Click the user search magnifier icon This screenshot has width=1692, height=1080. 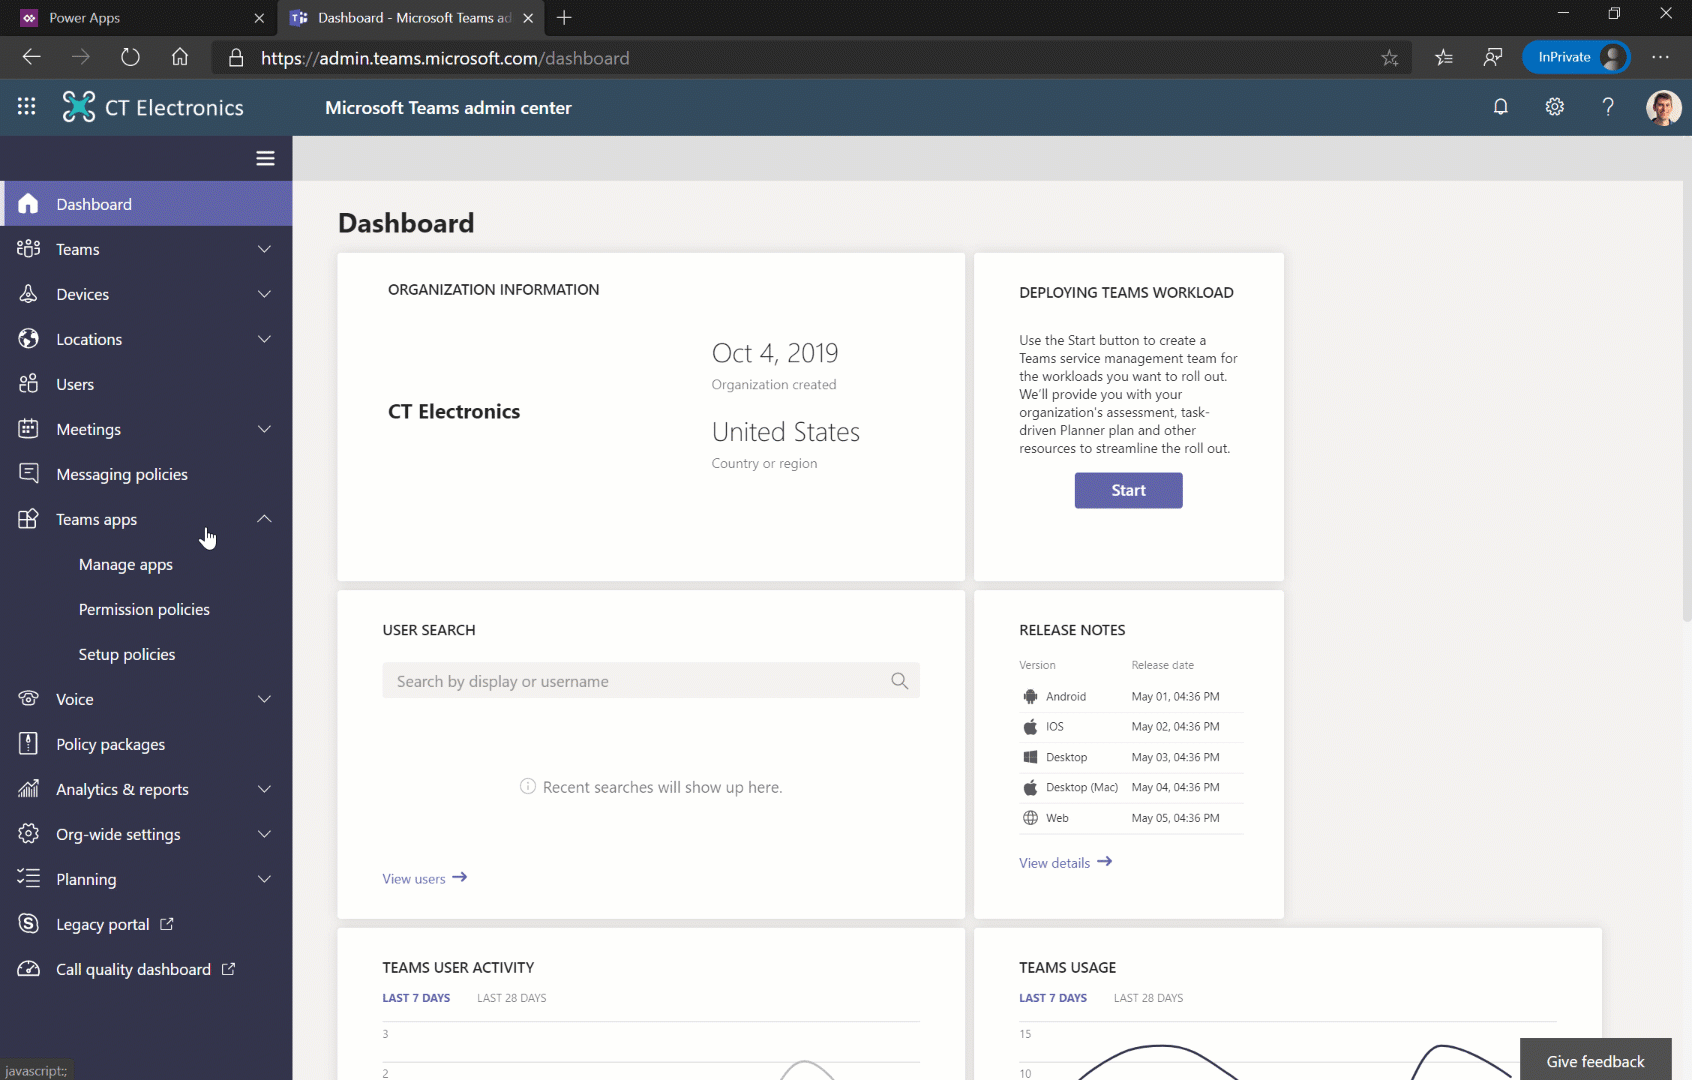click(x=899, y=681)
